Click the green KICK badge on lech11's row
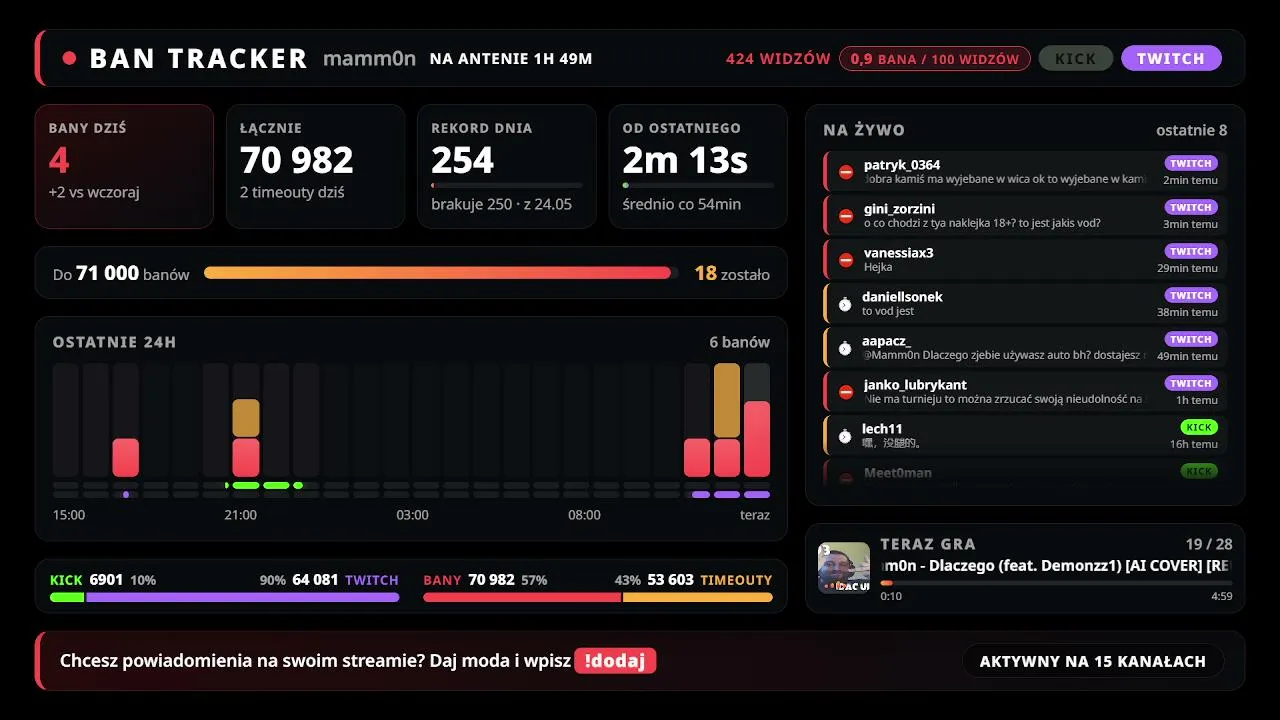 coord(1199,427)
